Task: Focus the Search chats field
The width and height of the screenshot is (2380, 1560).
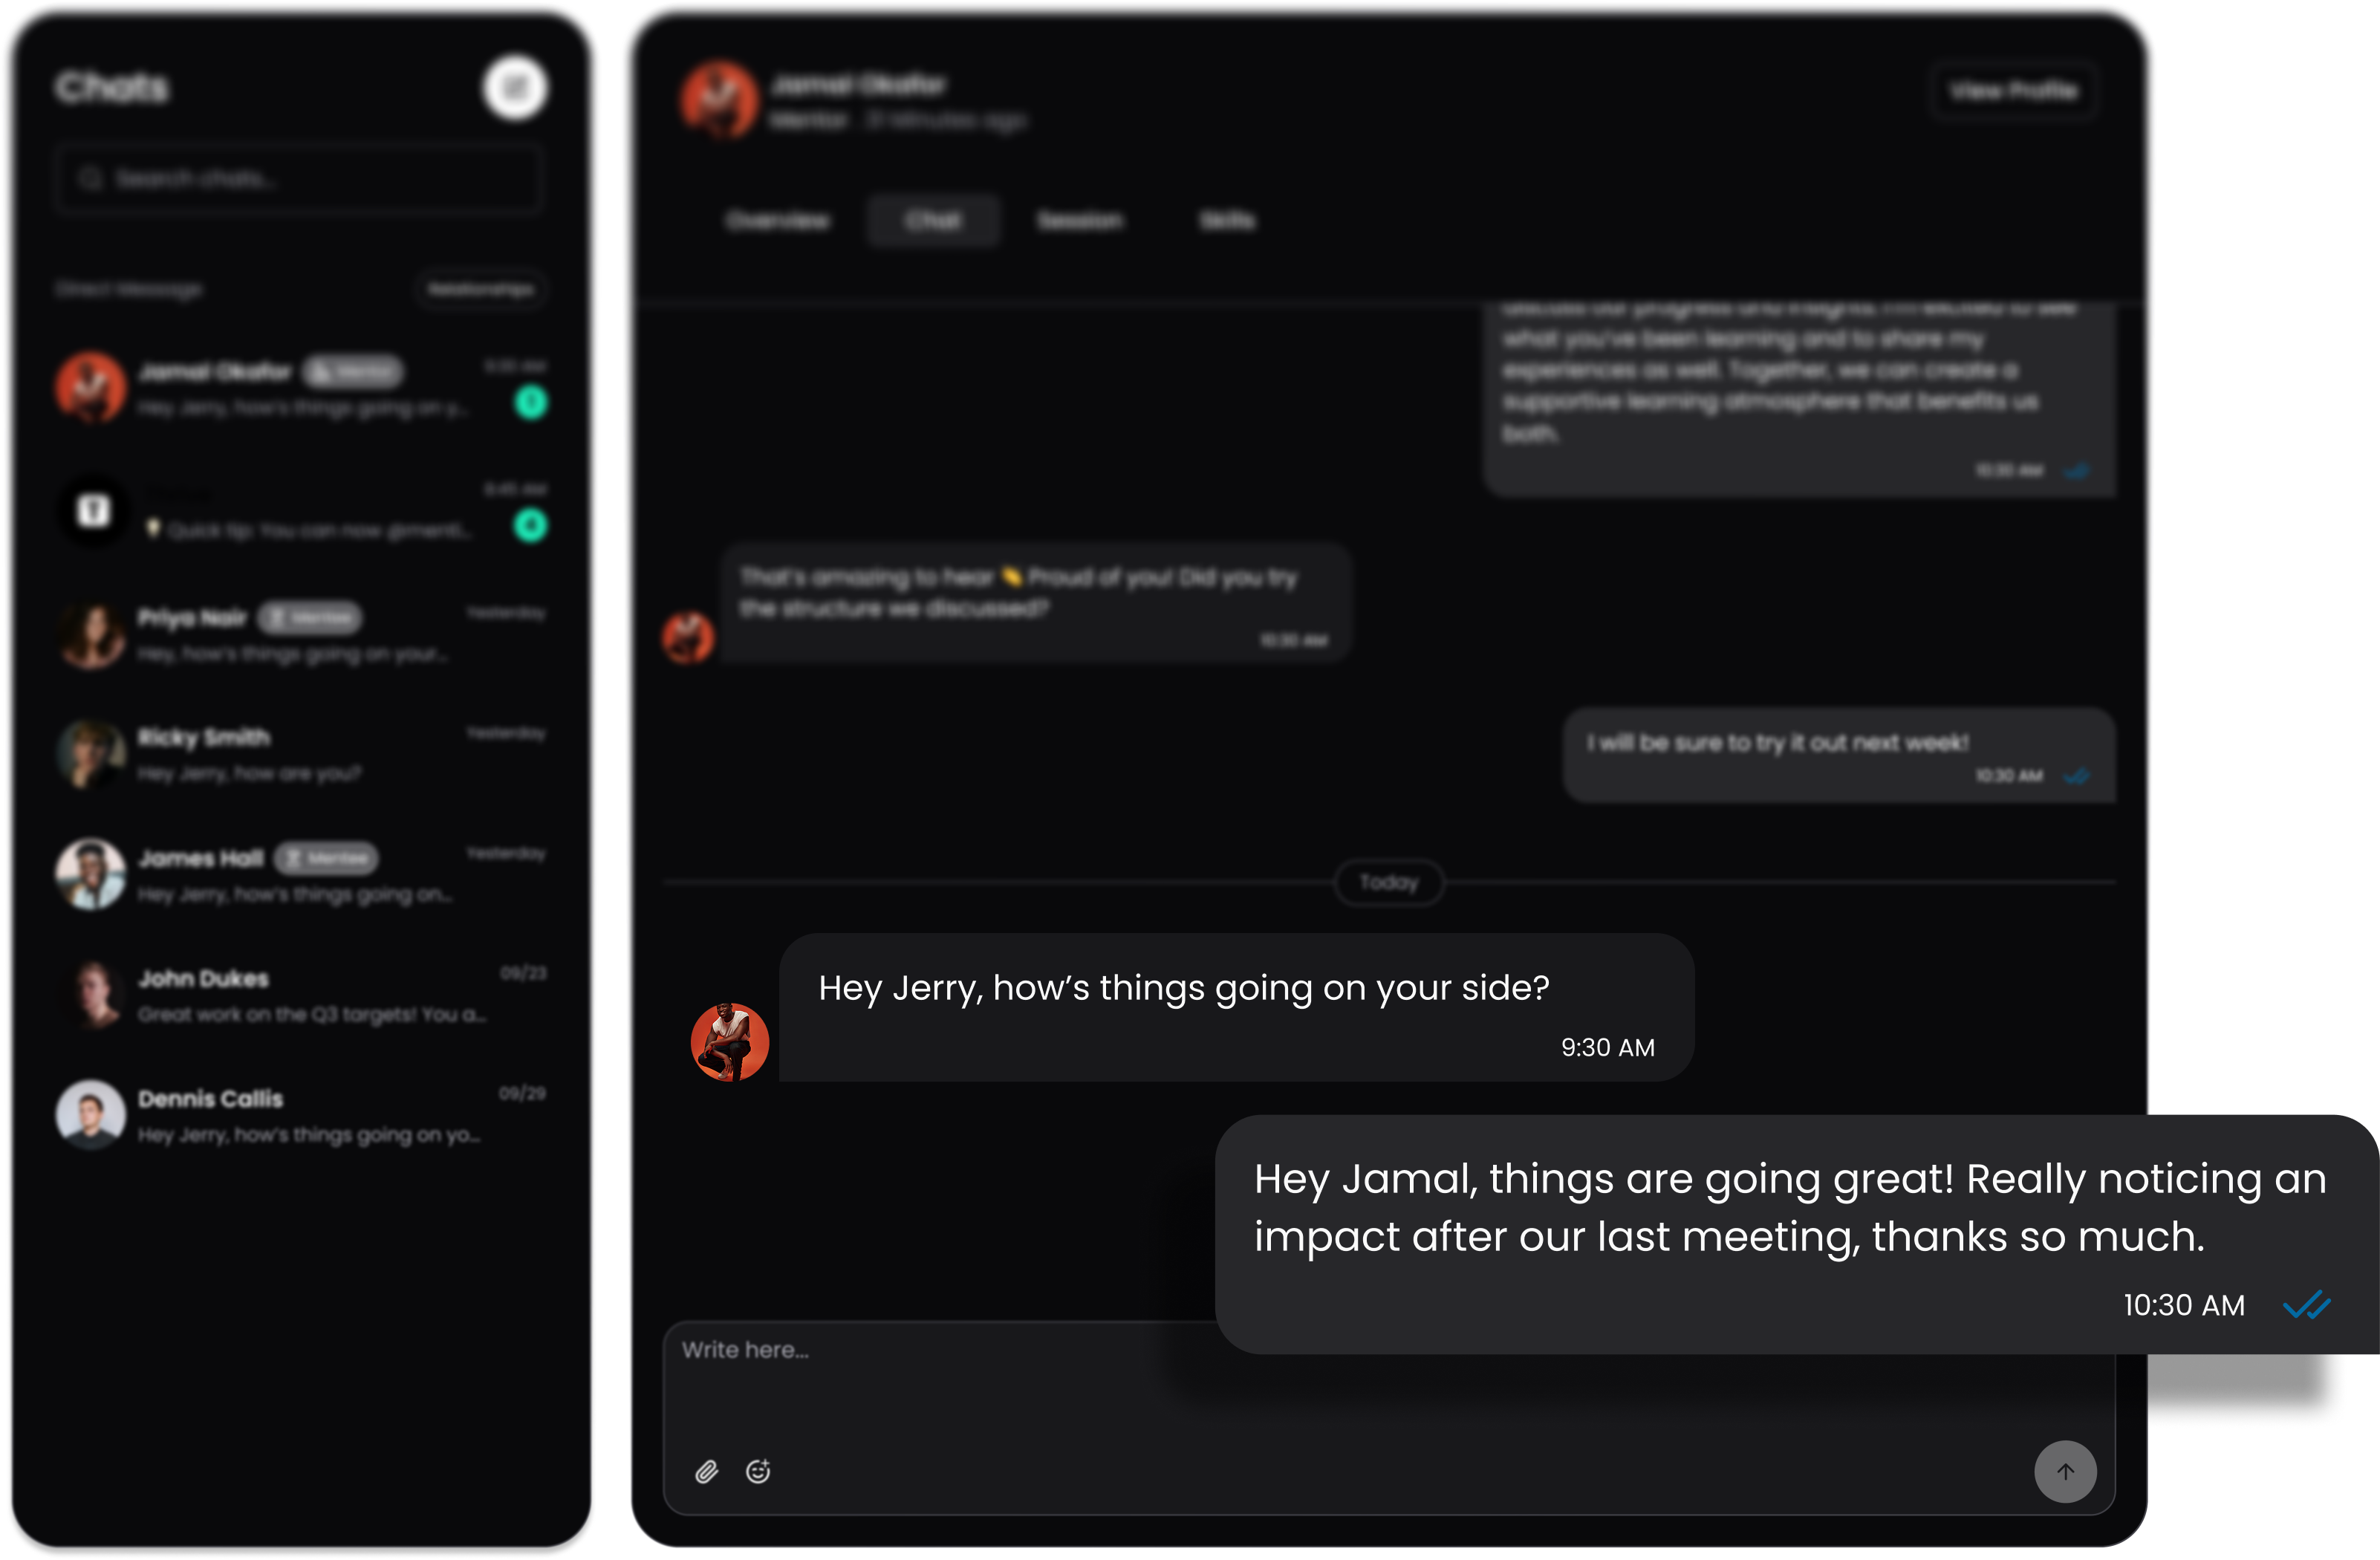Action: coord(300,179)
